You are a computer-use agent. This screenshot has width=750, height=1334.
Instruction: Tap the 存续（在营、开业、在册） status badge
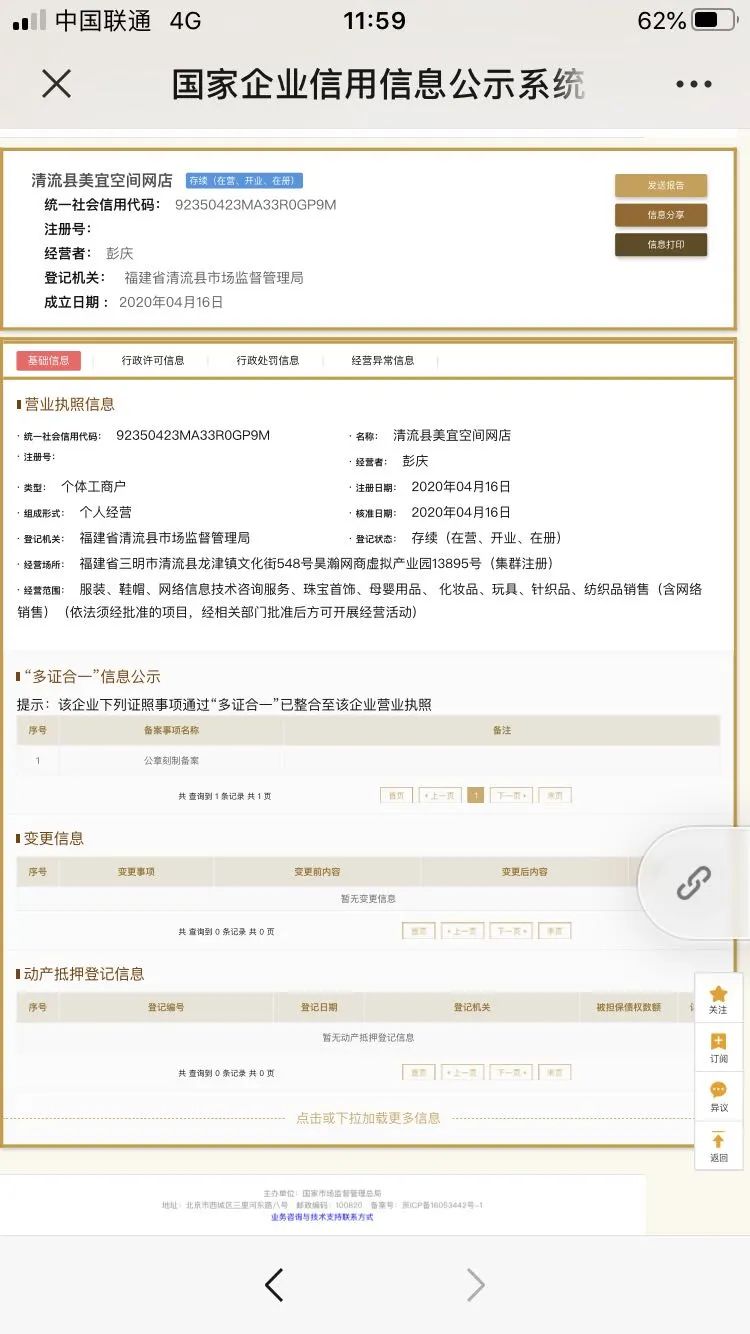(244, 181)
